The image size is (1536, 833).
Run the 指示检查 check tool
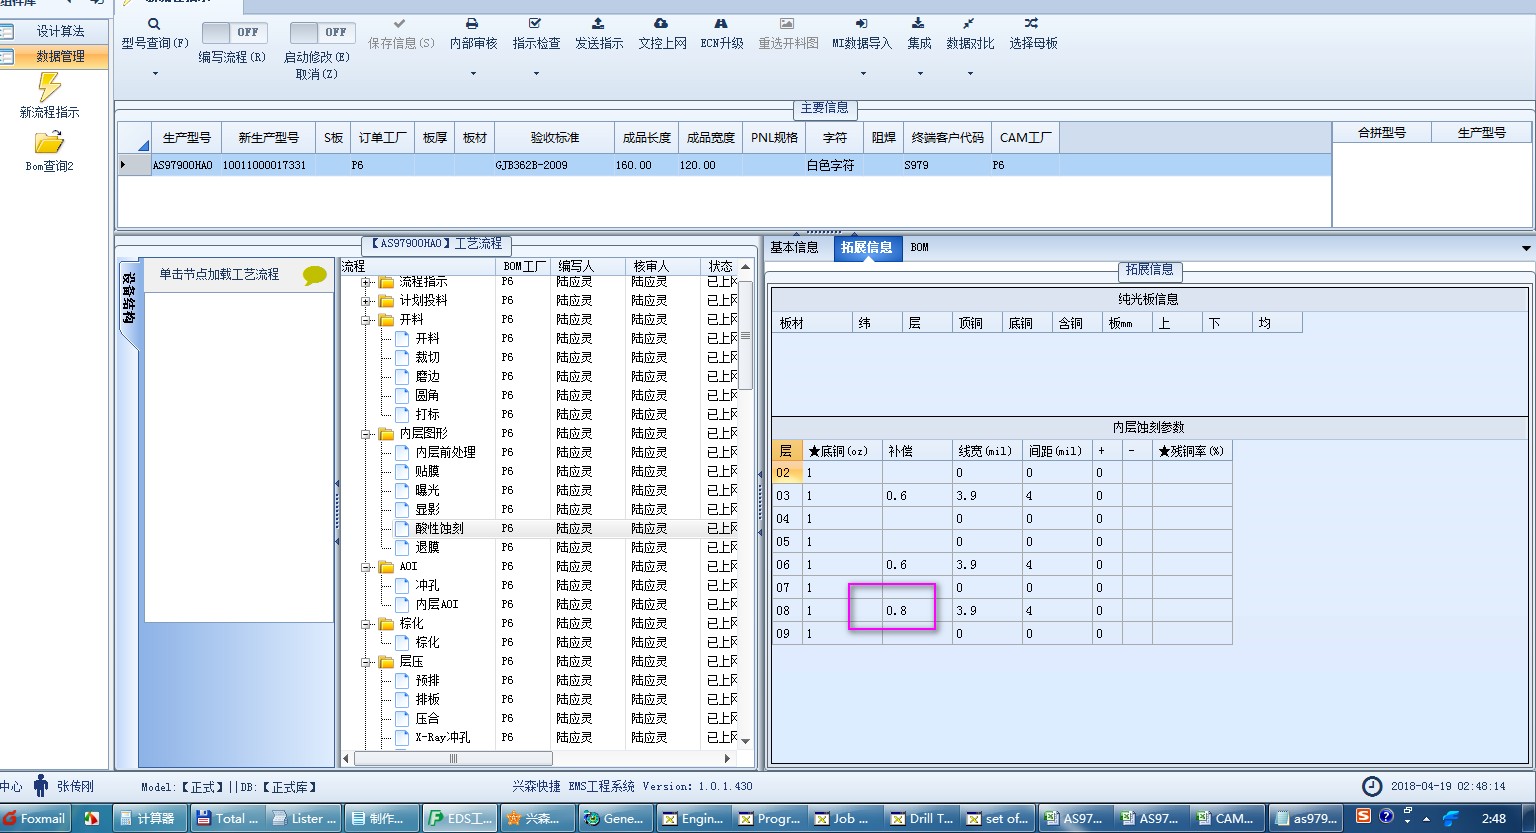pyautogui.click(x=536, y=34)
